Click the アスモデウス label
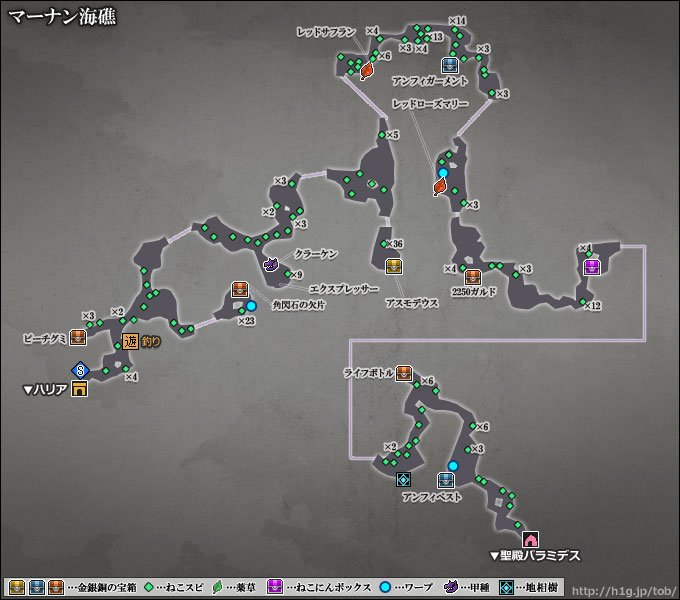680x600 pixels. [412, 303]
